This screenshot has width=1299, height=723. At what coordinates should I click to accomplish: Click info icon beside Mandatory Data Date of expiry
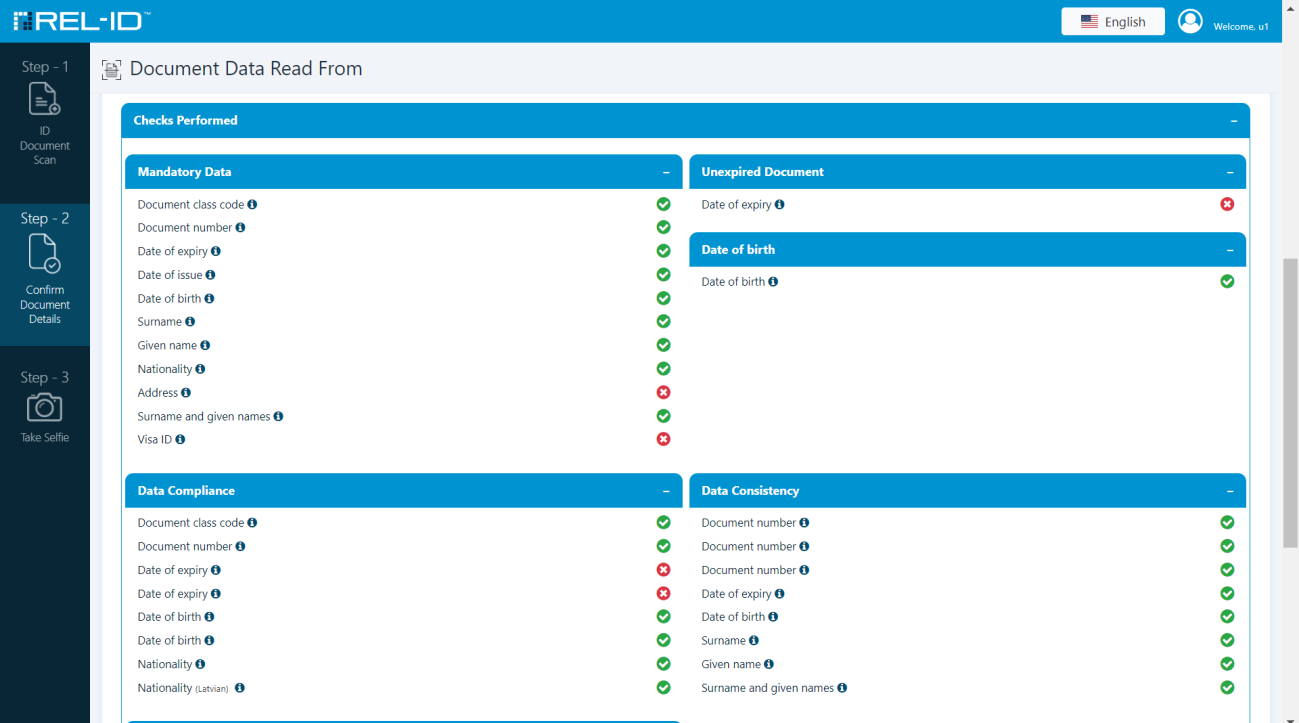tap(216, 251)
